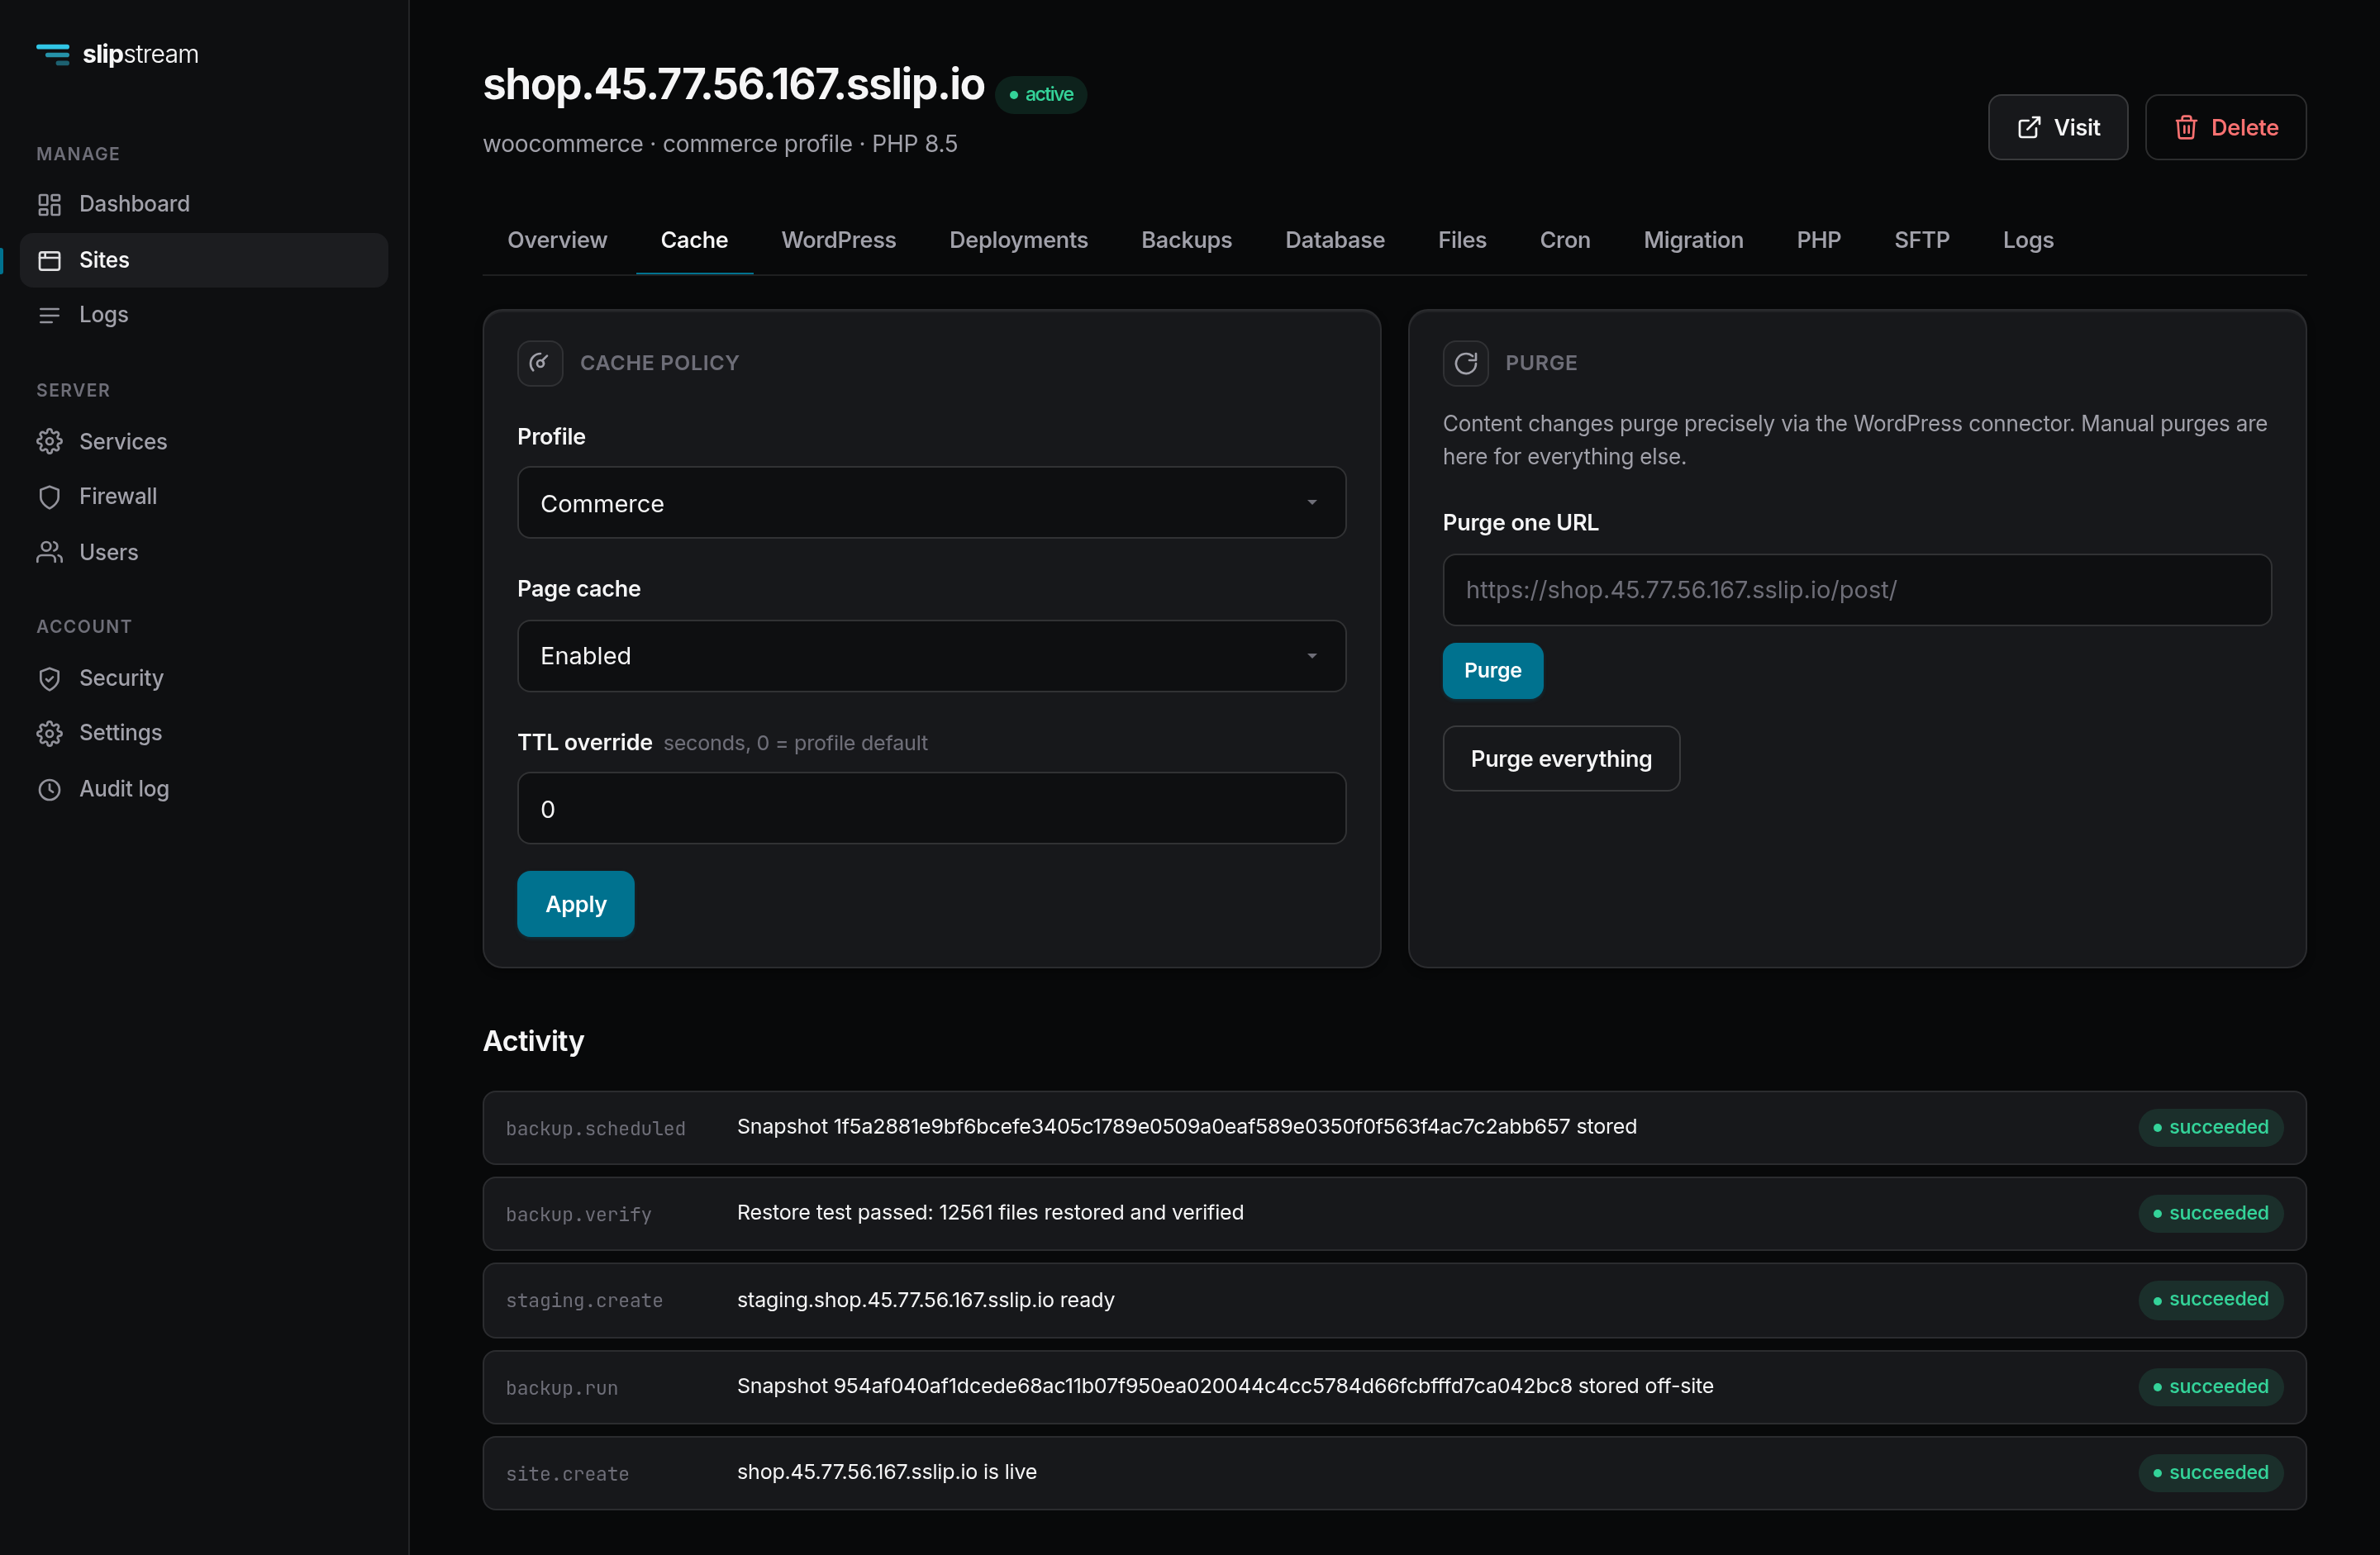This screenshot has width=2380, height=1555.
Task: Click the Security shield-check icon
Action: pyautogui.click(x=49, y=678)
